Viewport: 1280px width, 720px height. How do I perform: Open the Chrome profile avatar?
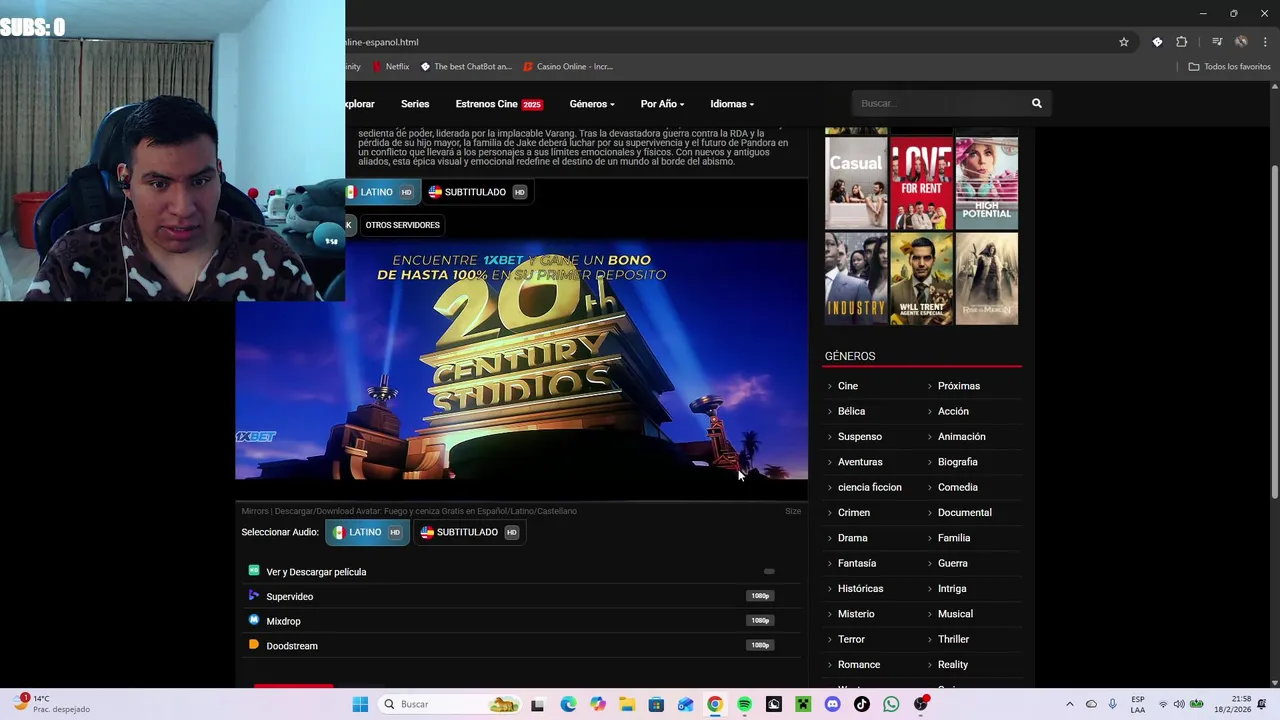tap(1241, 42)
